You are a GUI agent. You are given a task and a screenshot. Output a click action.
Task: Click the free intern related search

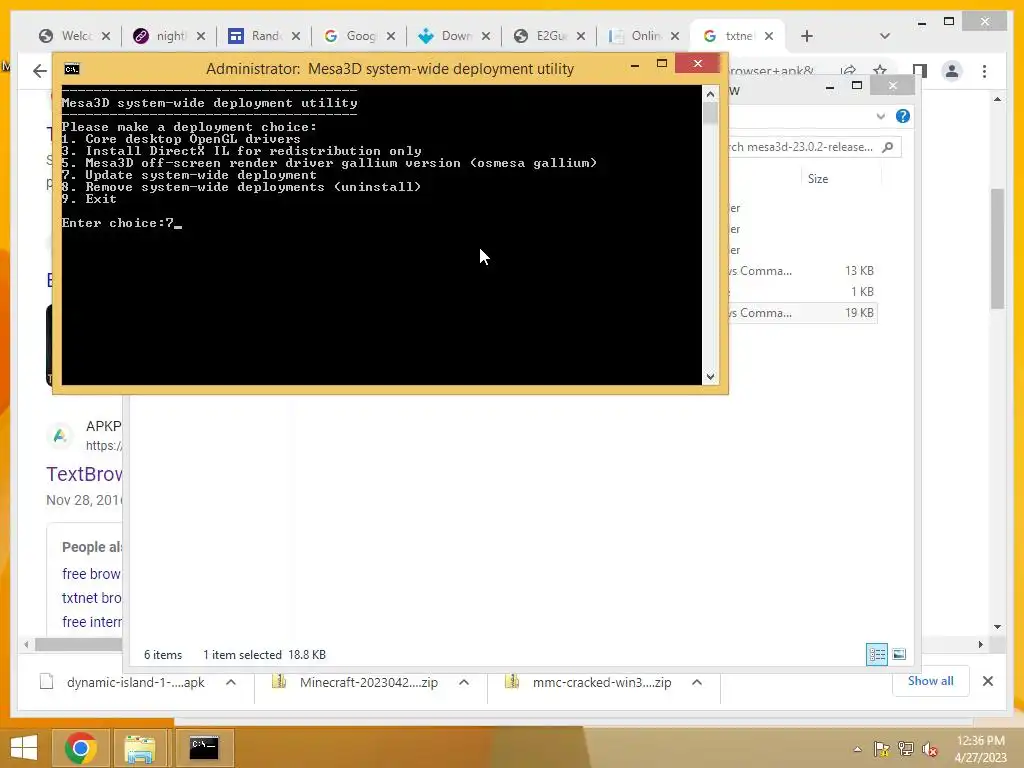point(91,622)
